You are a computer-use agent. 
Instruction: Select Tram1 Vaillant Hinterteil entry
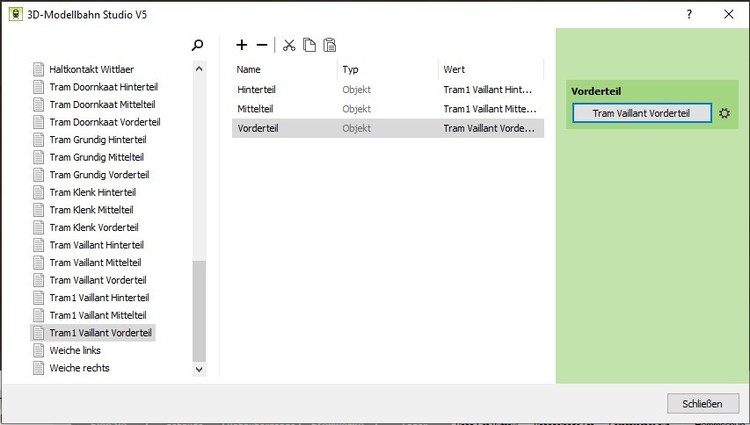tap(99, 298)
